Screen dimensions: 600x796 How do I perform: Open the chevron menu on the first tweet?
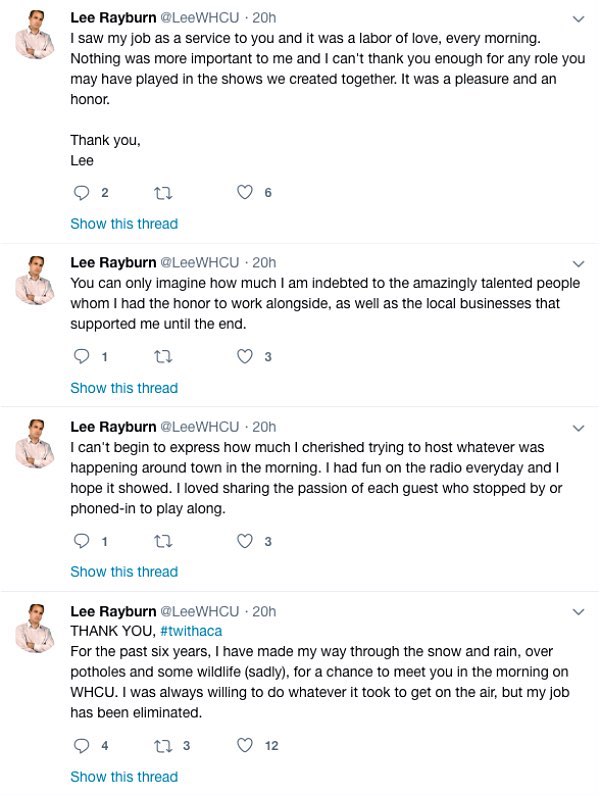(x=578, y=19)
